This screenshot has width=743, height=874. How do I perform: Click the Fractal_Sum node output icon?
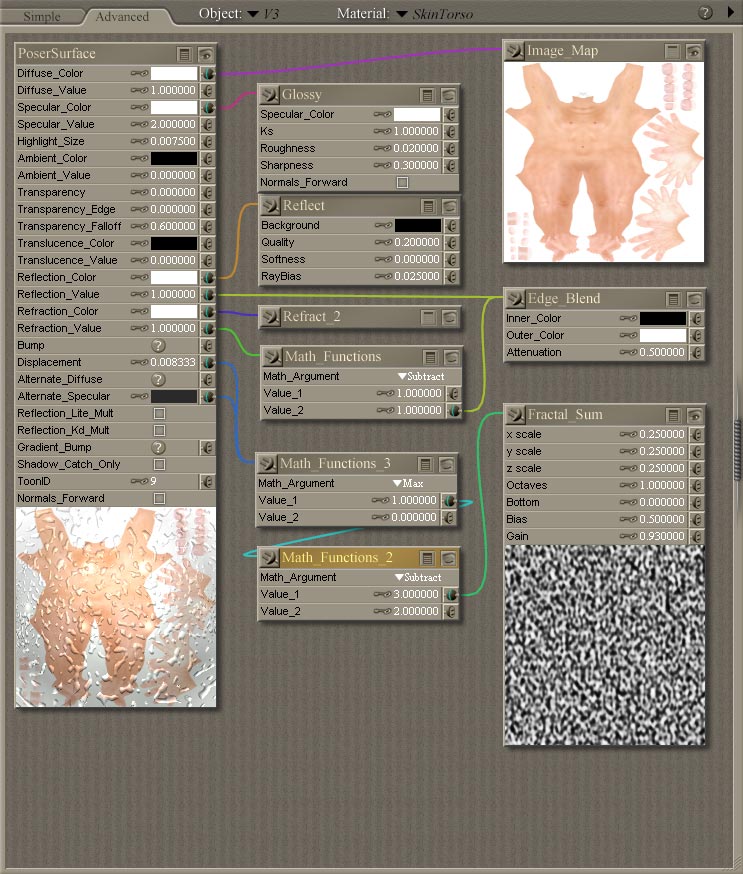[x=516, y=415]
